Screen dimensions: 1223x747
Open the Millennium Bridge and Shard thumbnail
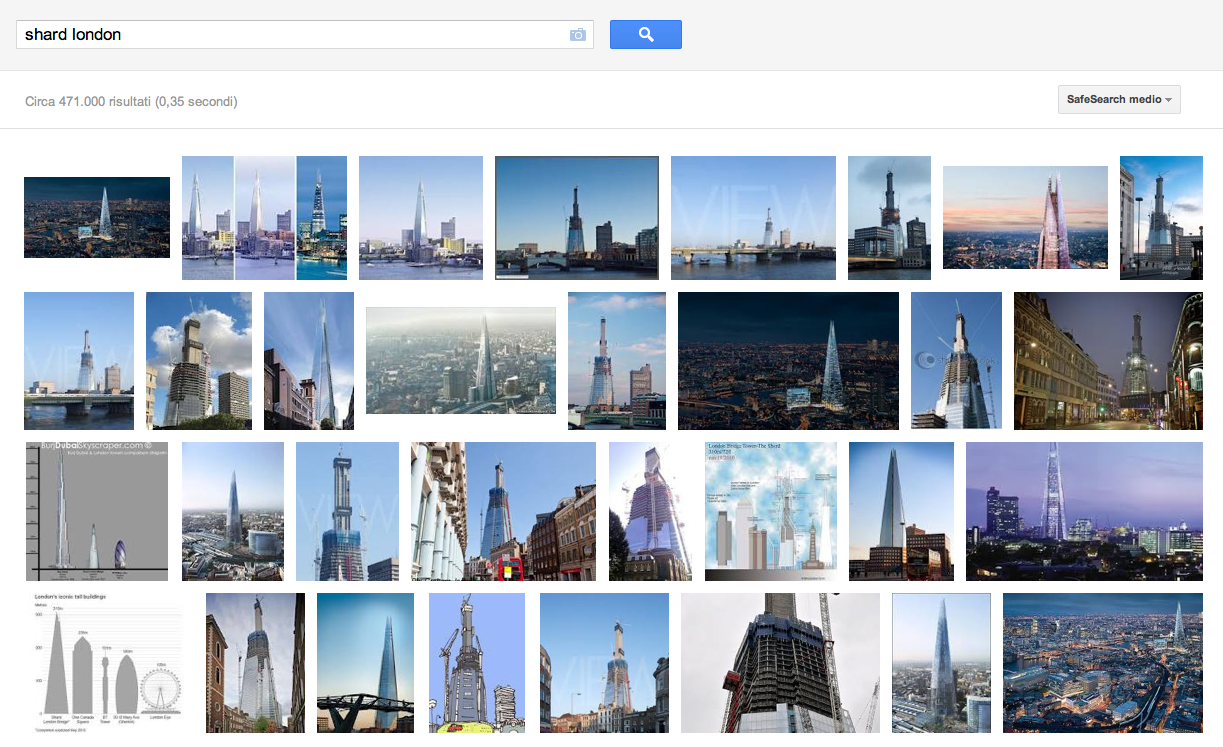(x=365, y=663)
